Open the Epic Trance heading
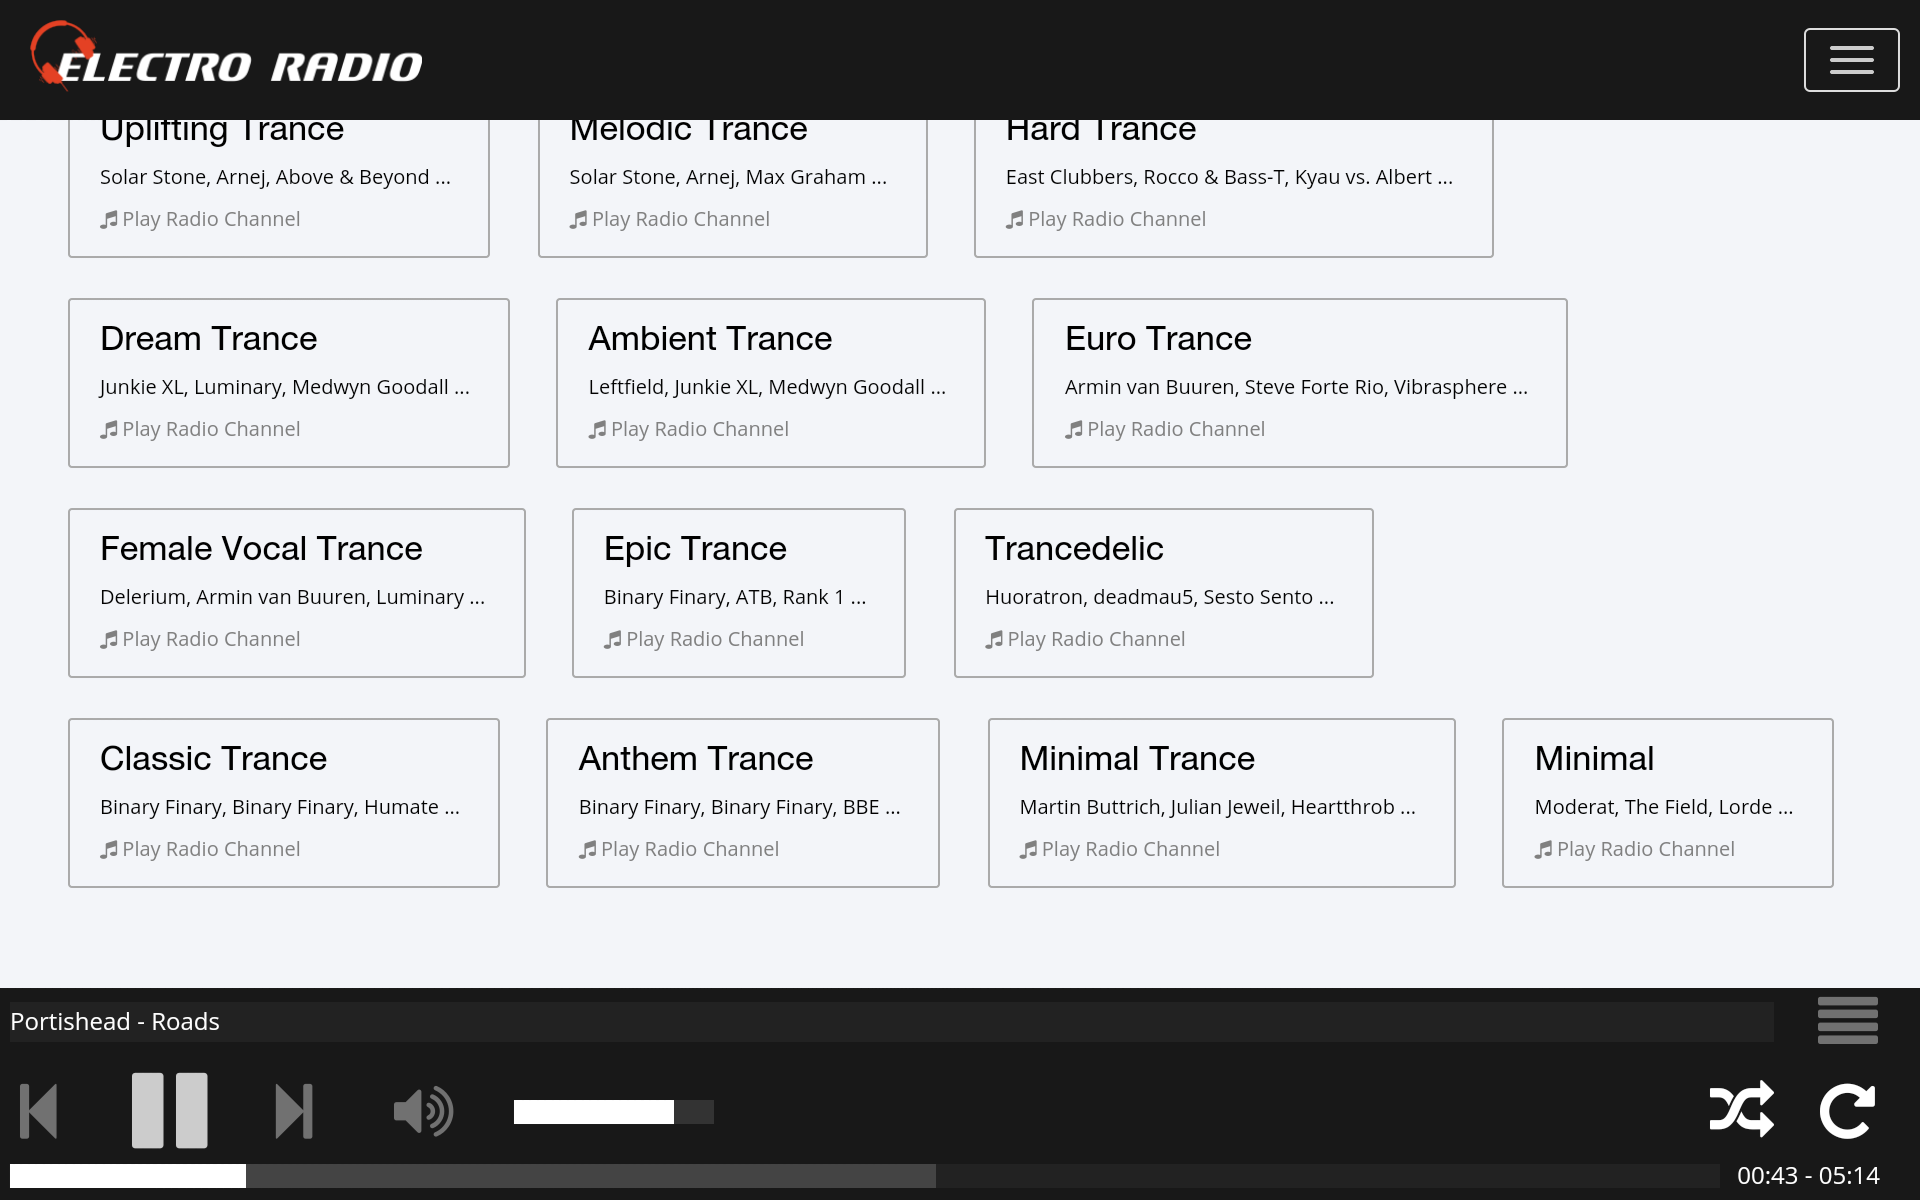The height and width of the screenshot is (1200, 1920). tap(695, 549)
